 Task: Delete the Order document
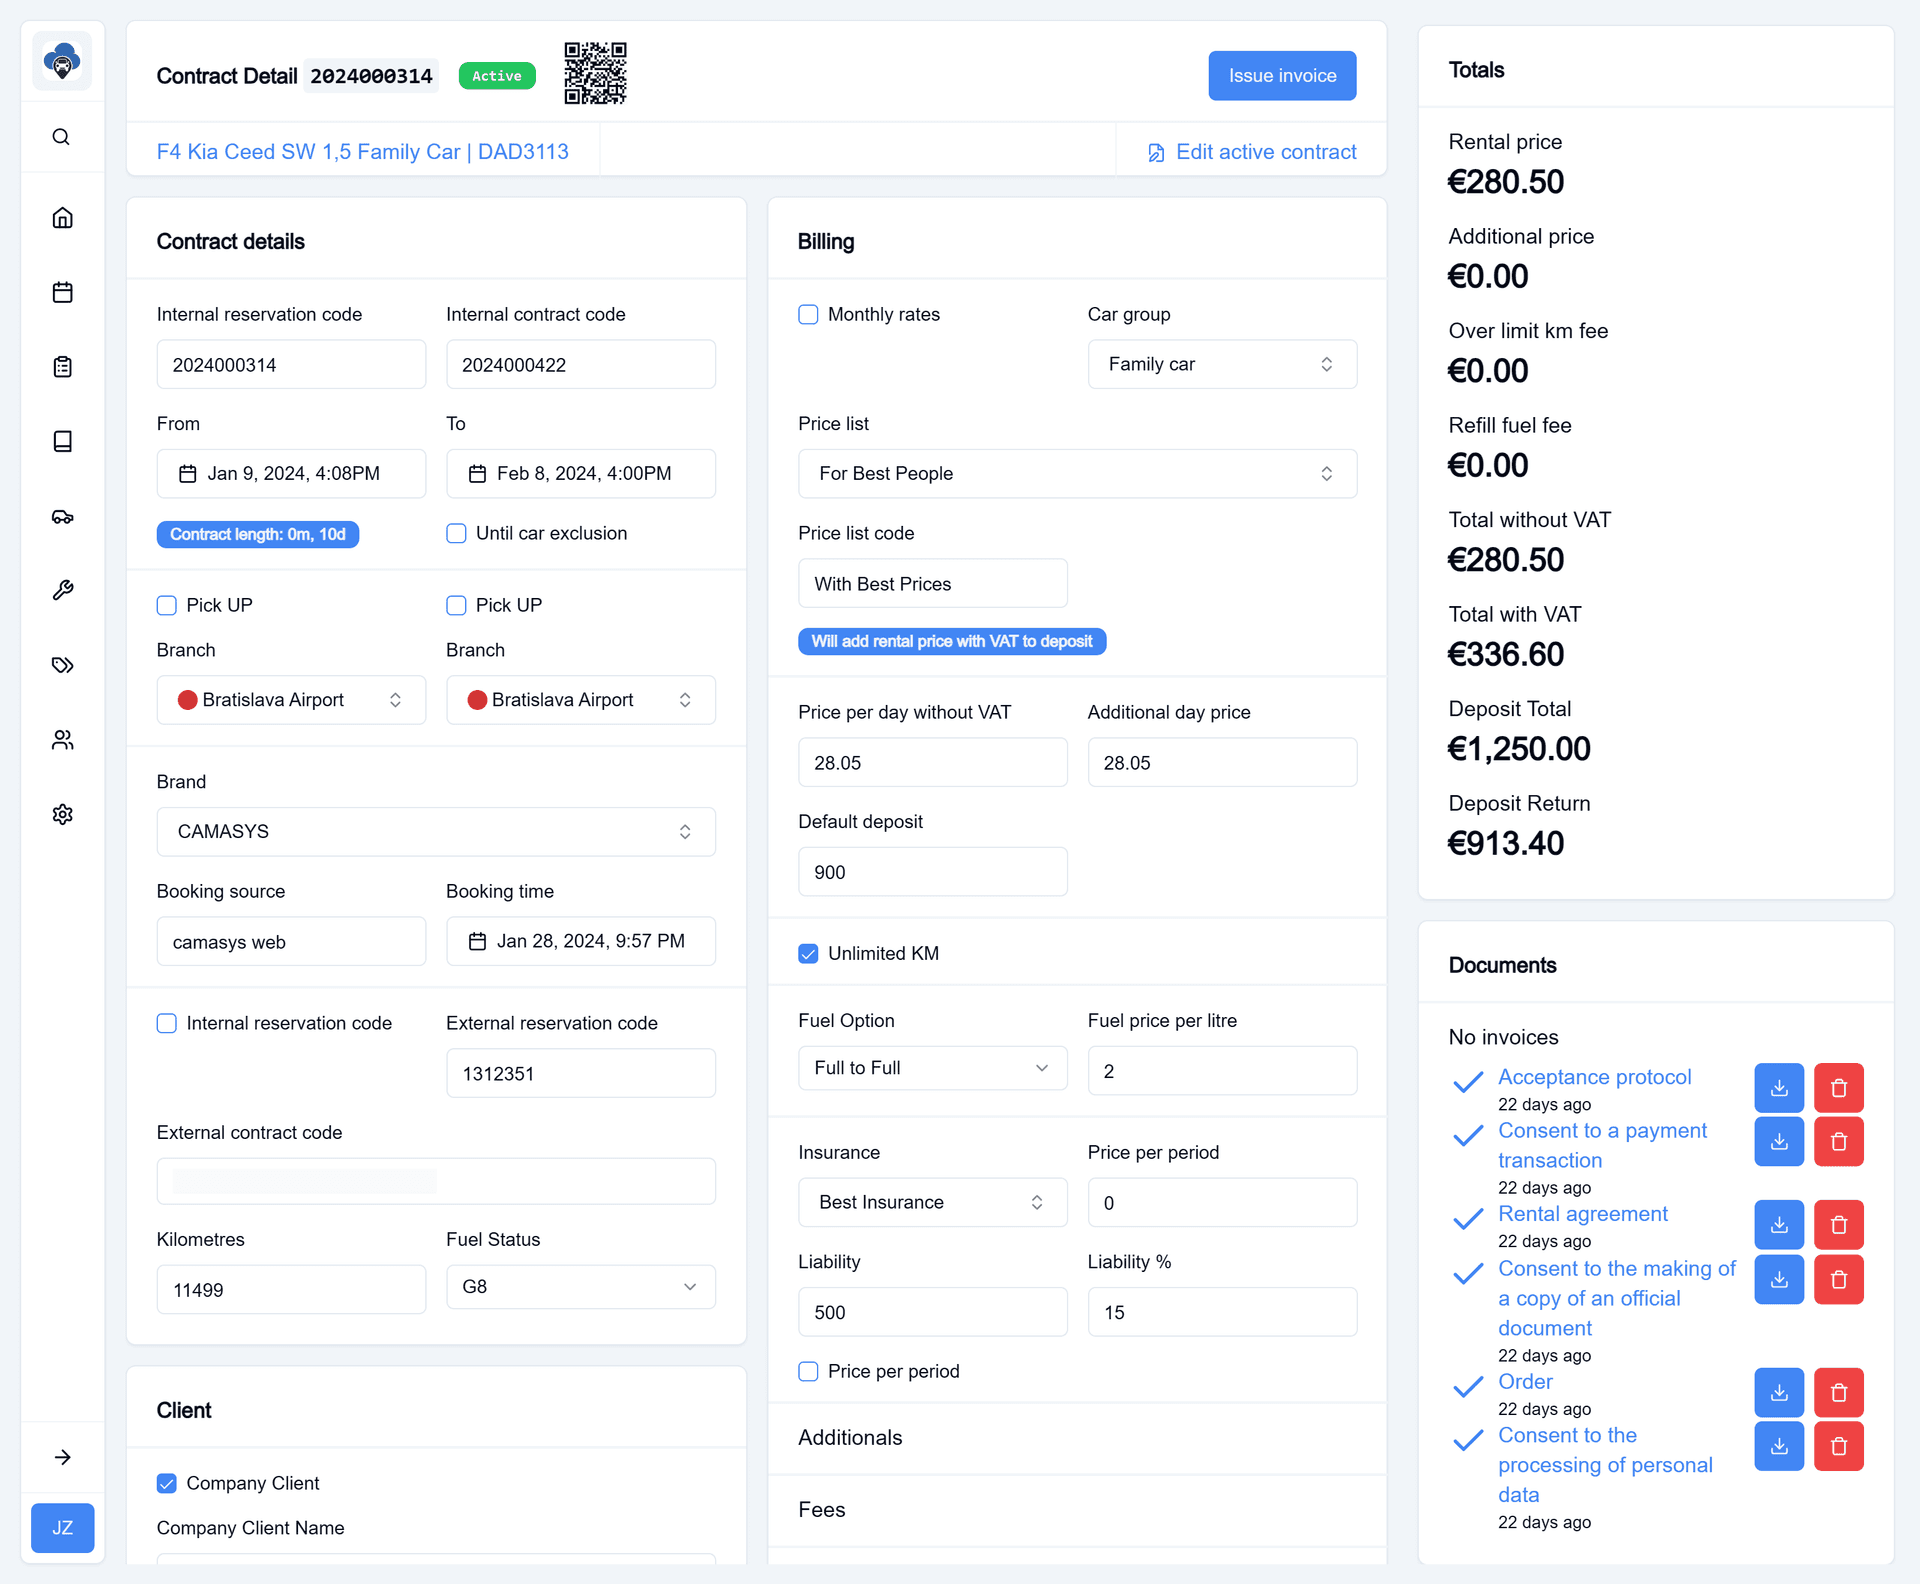pos(1839,1393)
